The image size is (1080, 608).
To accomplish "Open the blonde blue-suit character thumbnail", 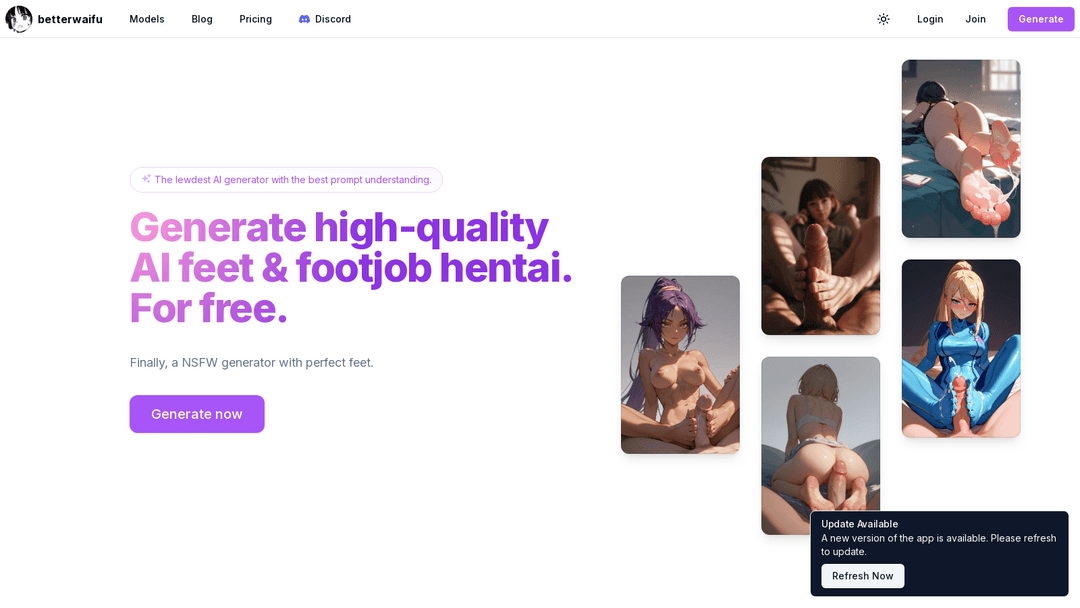I will click(x=961, y=348).
